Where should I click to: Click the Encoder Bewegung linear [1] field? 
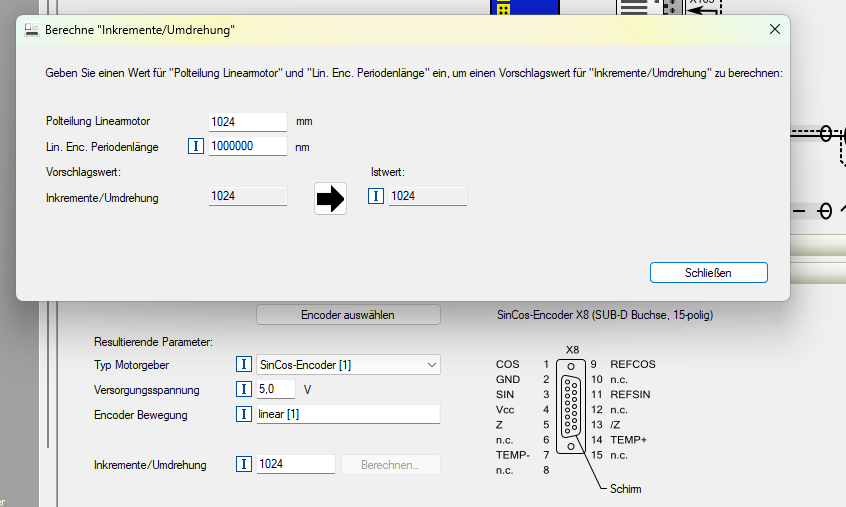coord(347,414)
